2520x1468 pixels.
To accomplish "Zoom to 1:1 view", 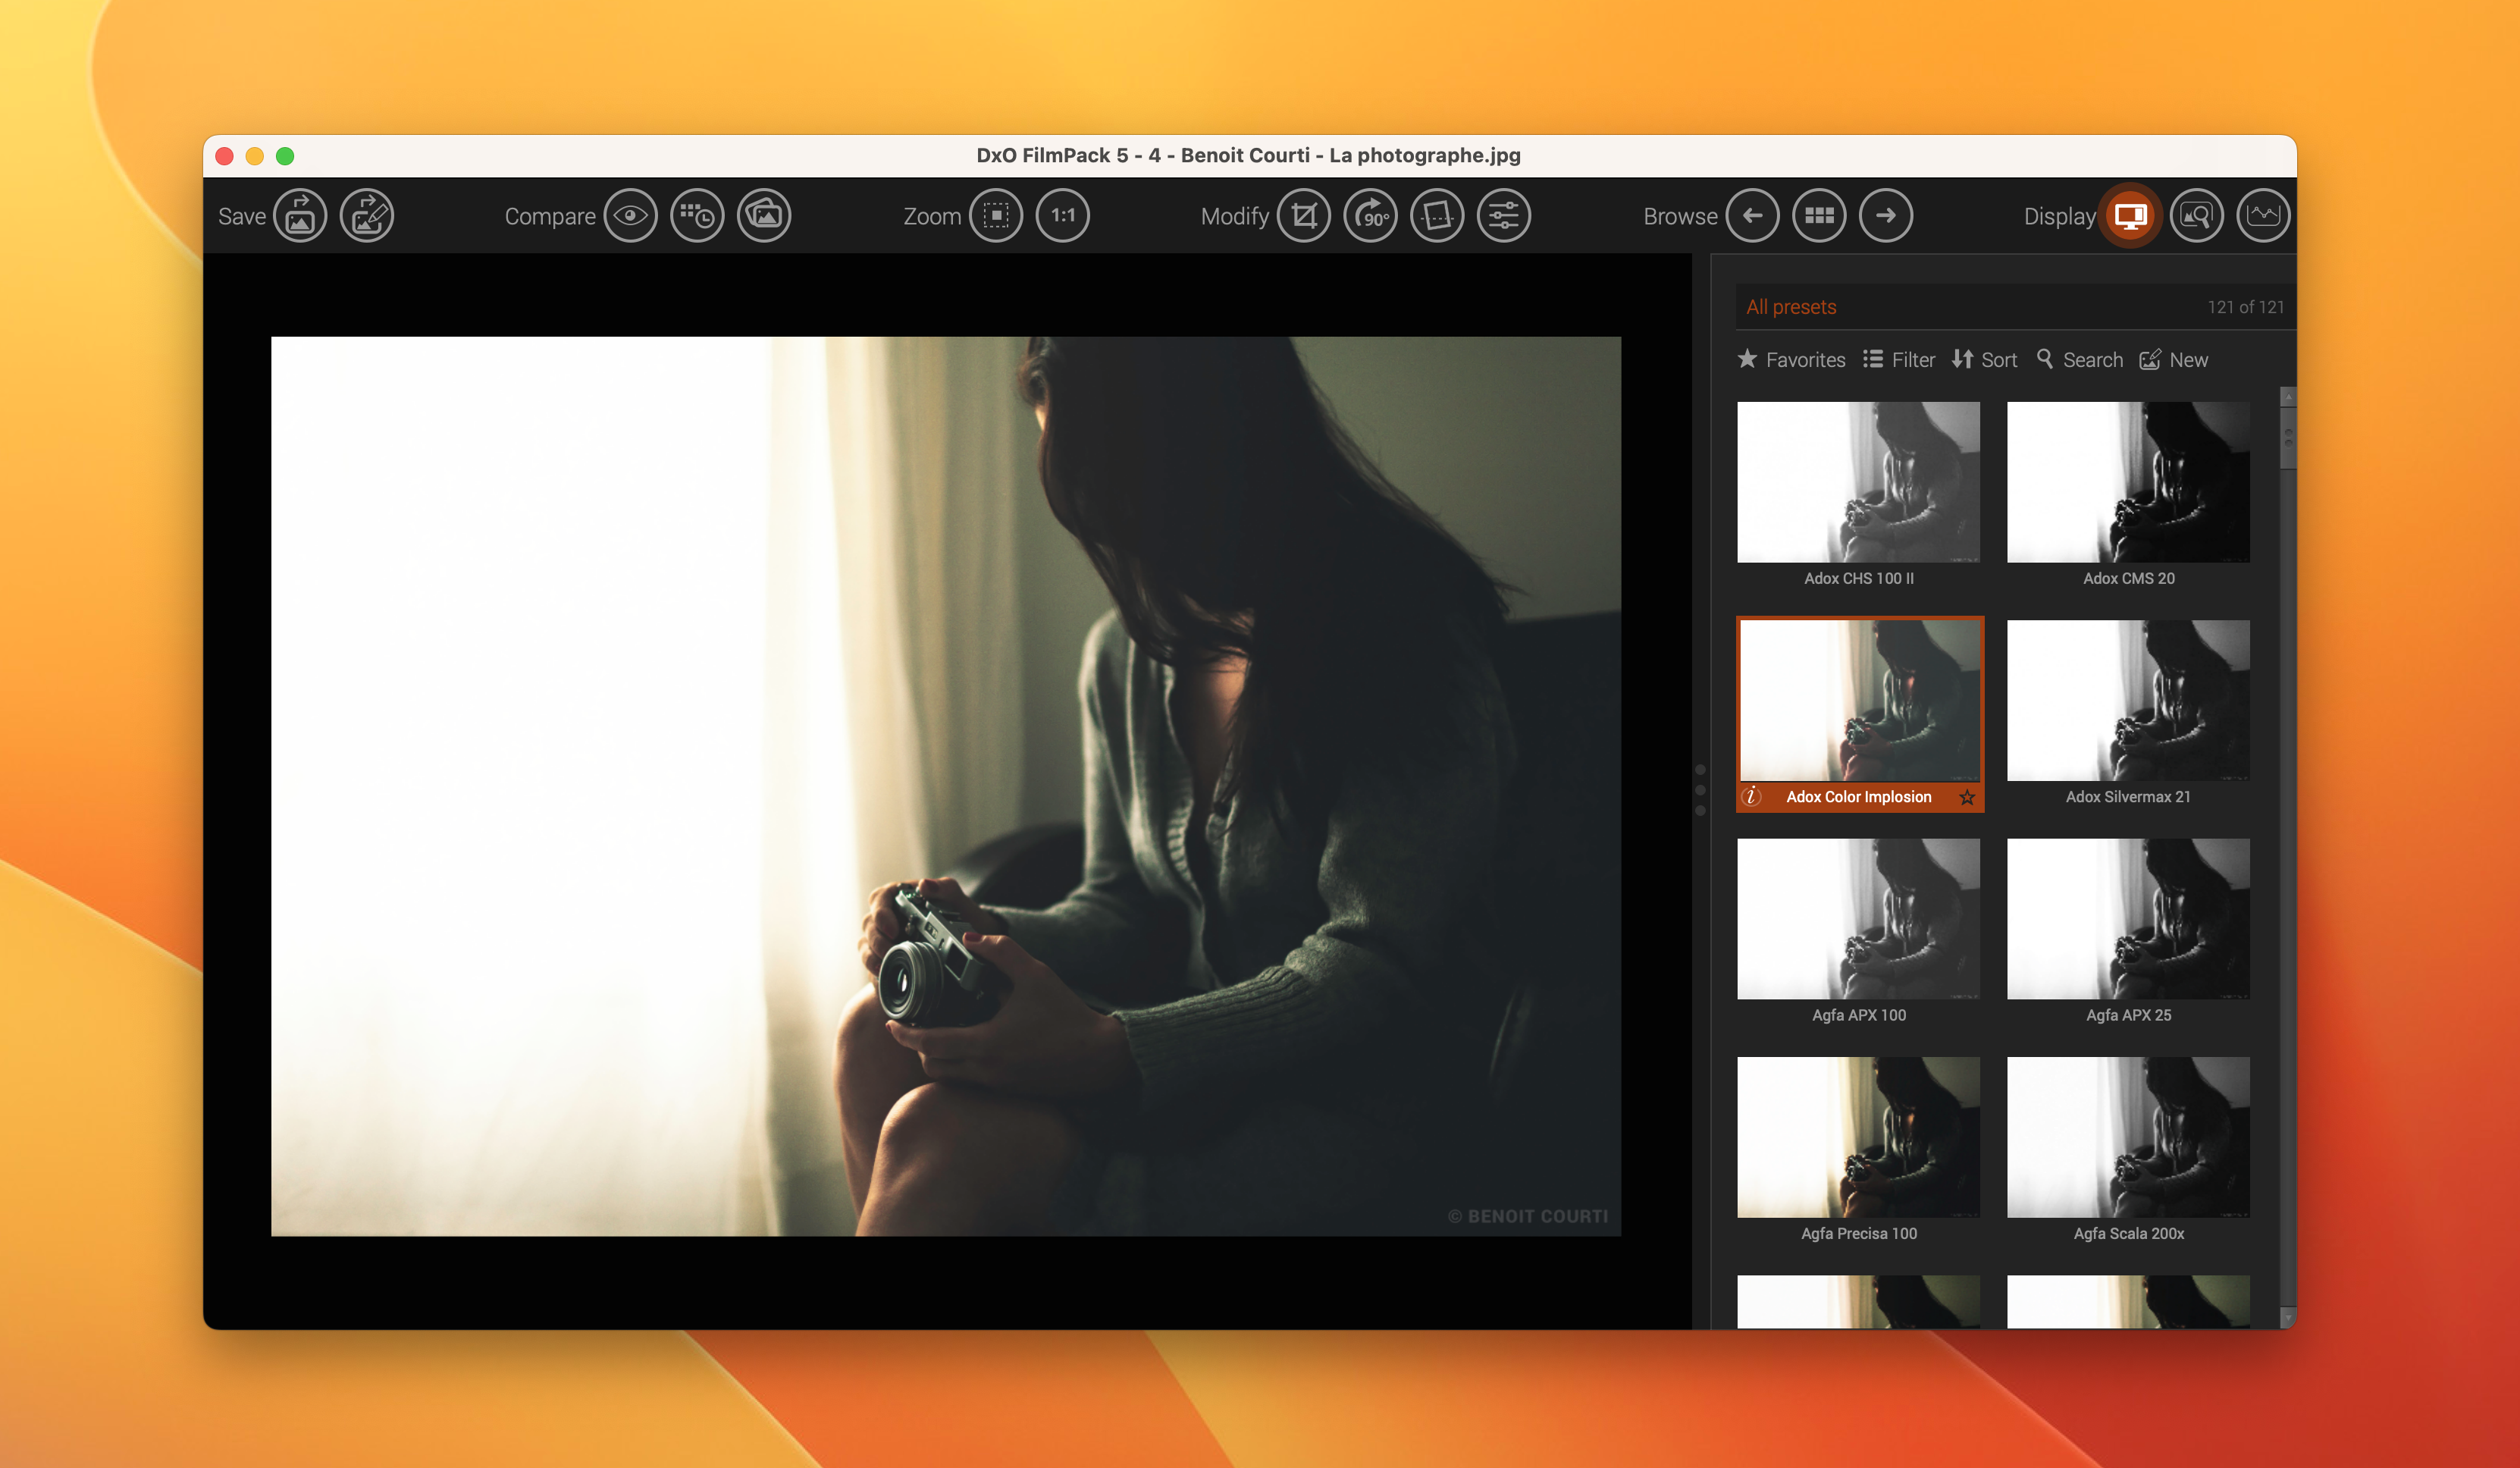I will (x=1062, y=216).
